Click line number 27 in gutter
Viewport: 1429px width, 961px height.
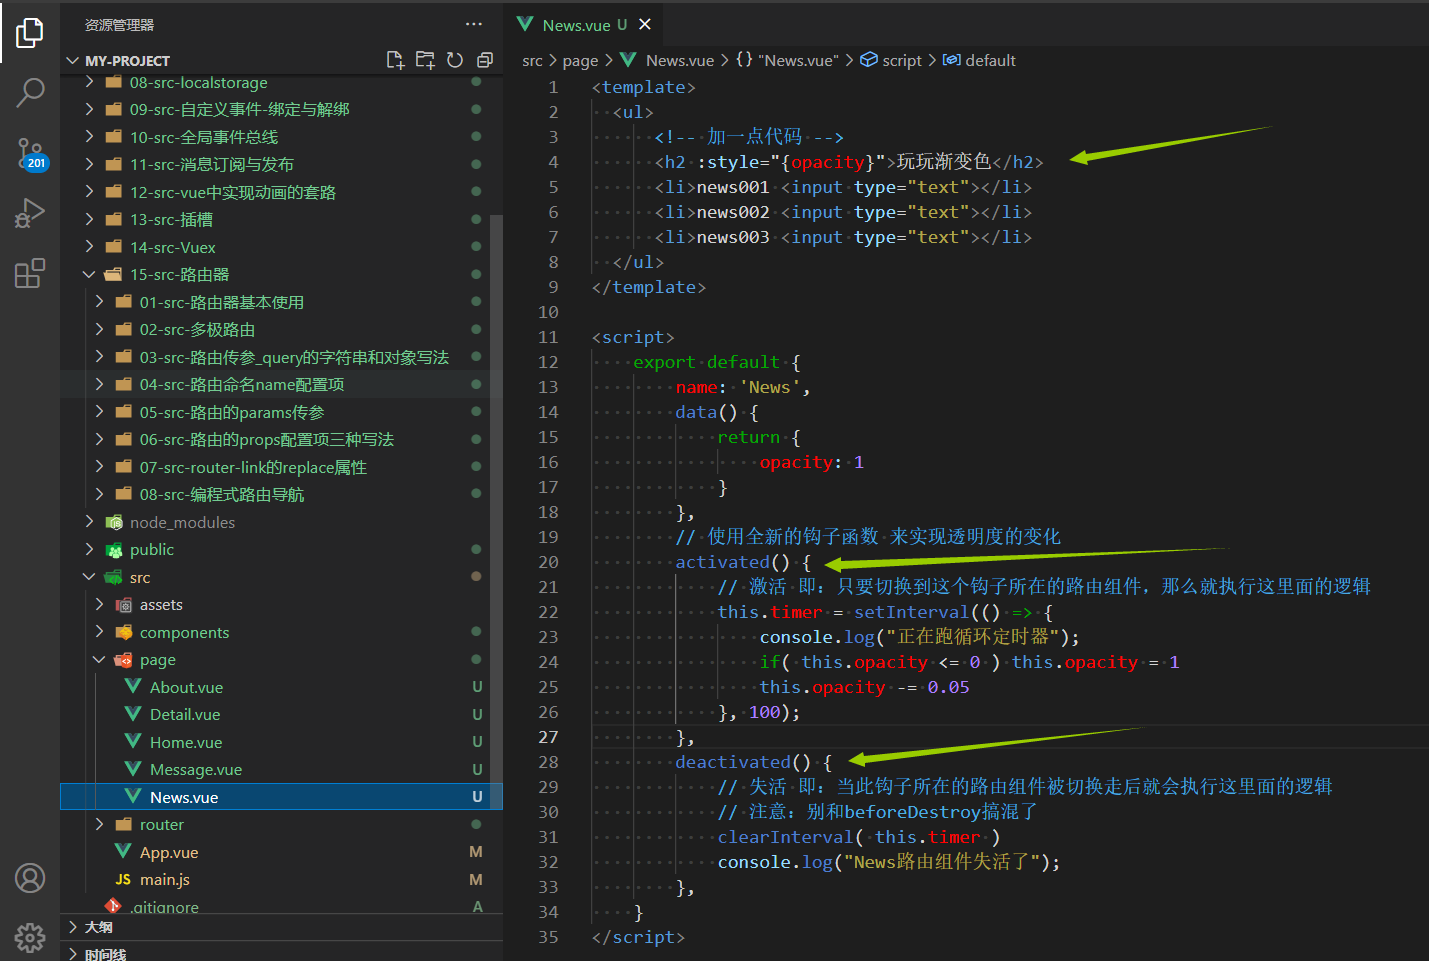548,736
